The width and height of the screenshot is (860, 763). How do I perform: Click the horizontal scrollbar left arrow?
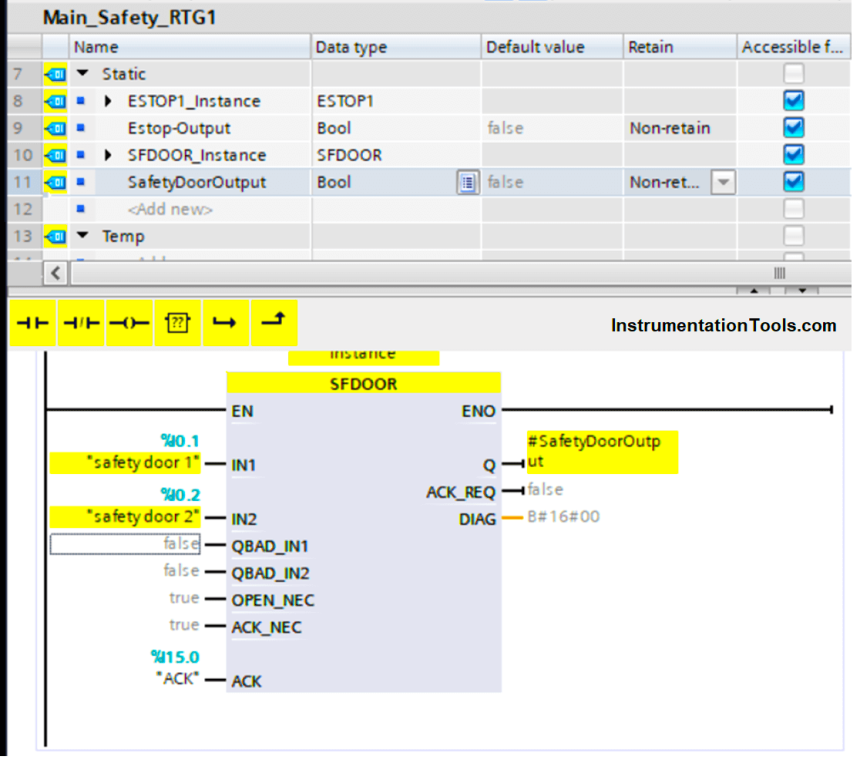(x=56, y=273)
